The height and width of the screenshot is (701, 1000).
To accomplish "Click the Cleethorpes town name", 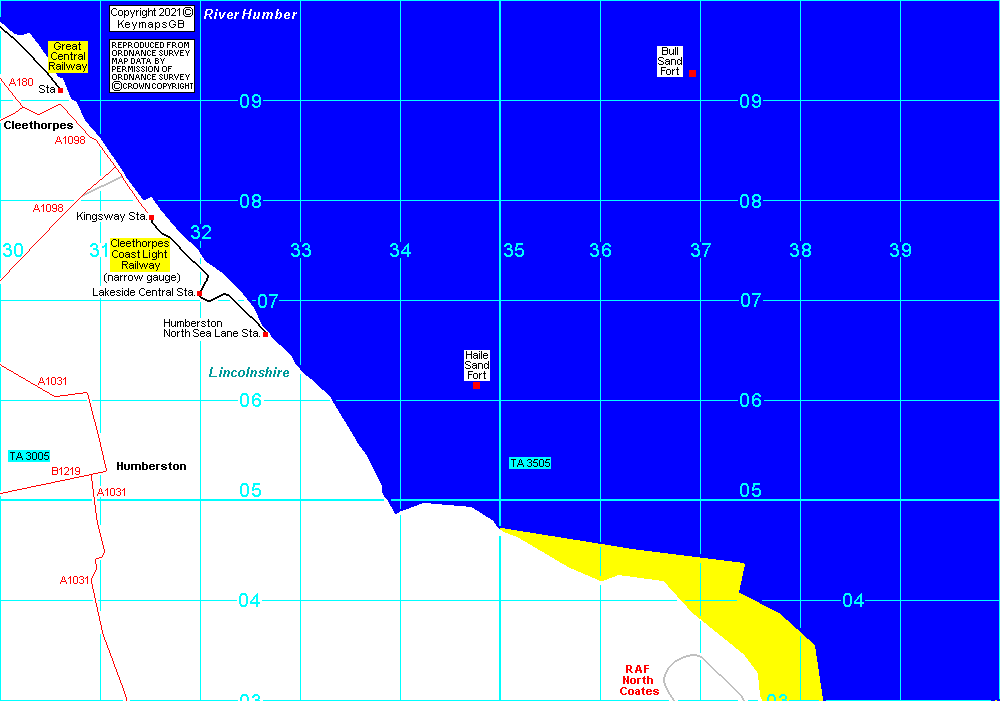I will (x=38, y=126).
